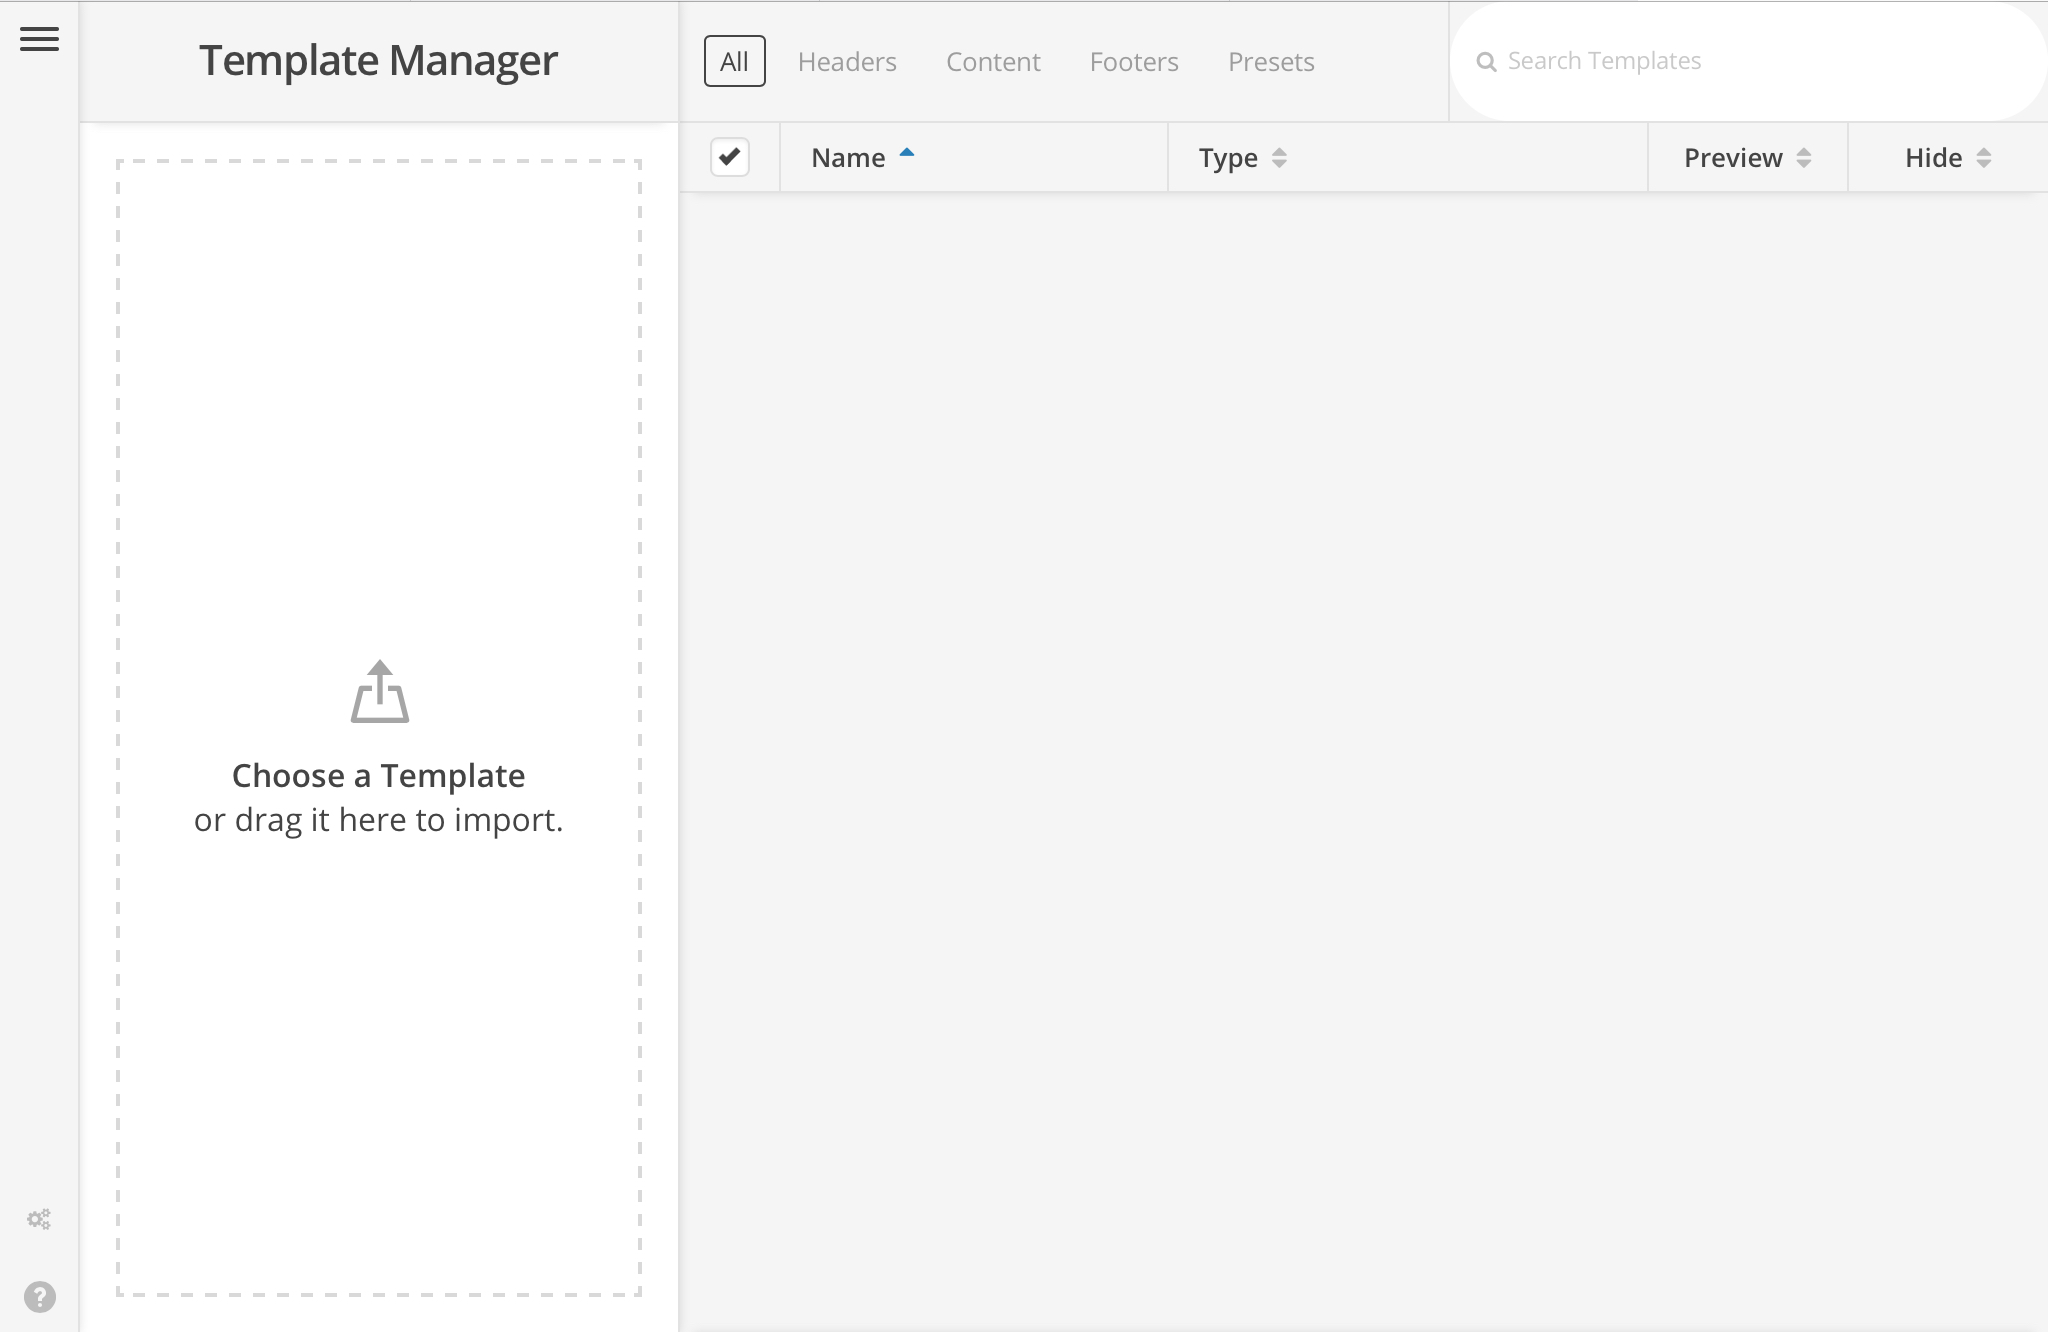Open the hamburger menu

[39, 40]
